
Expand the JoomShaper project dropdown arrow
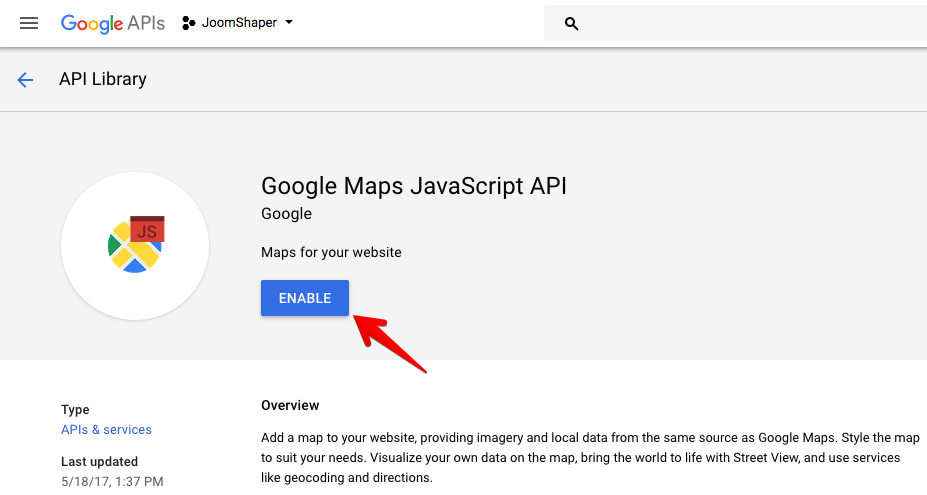[289, 22]
